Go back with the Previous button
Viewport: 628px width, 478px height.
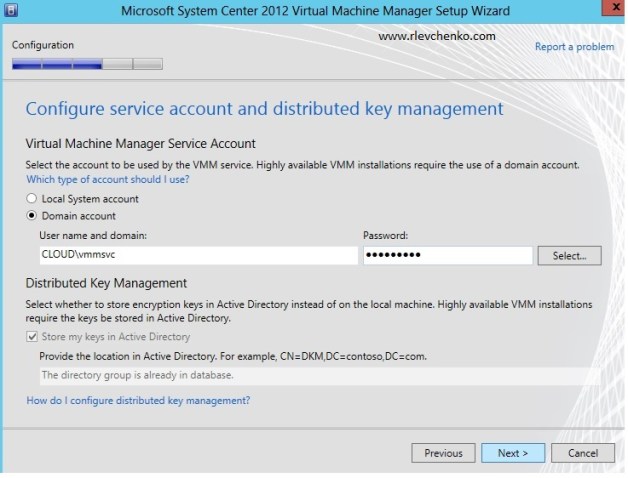pos(443,453)
